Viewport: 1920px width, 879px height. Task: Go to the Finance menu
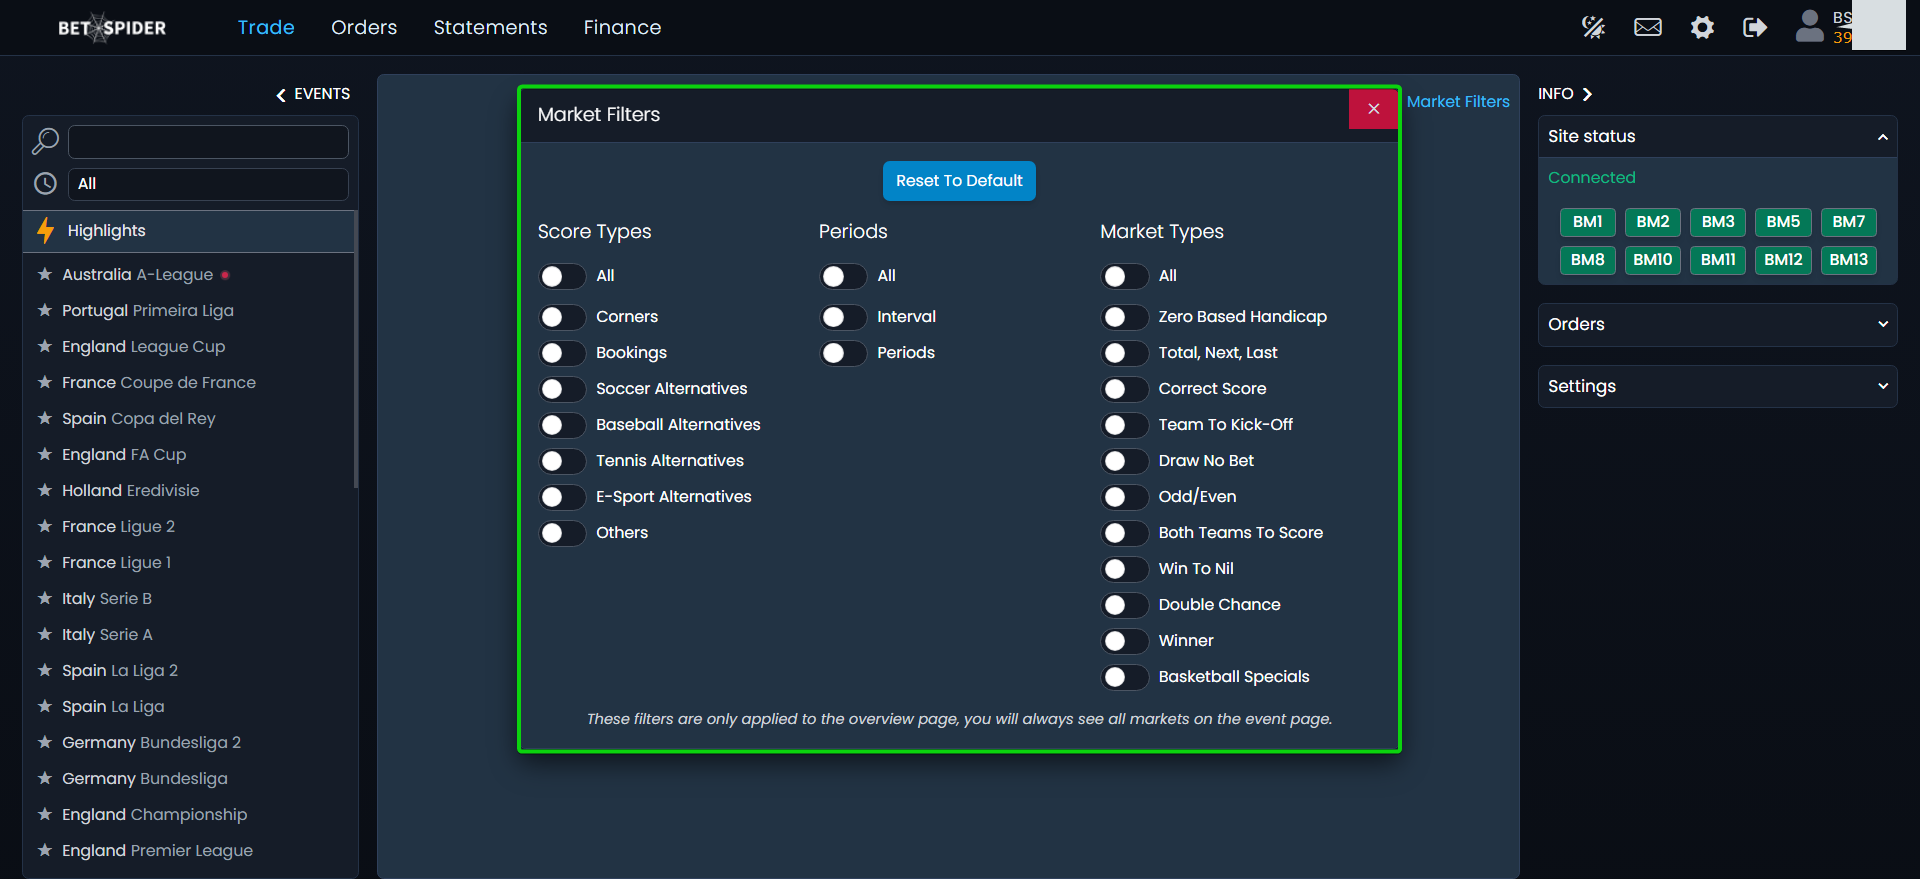pos(622,27)
